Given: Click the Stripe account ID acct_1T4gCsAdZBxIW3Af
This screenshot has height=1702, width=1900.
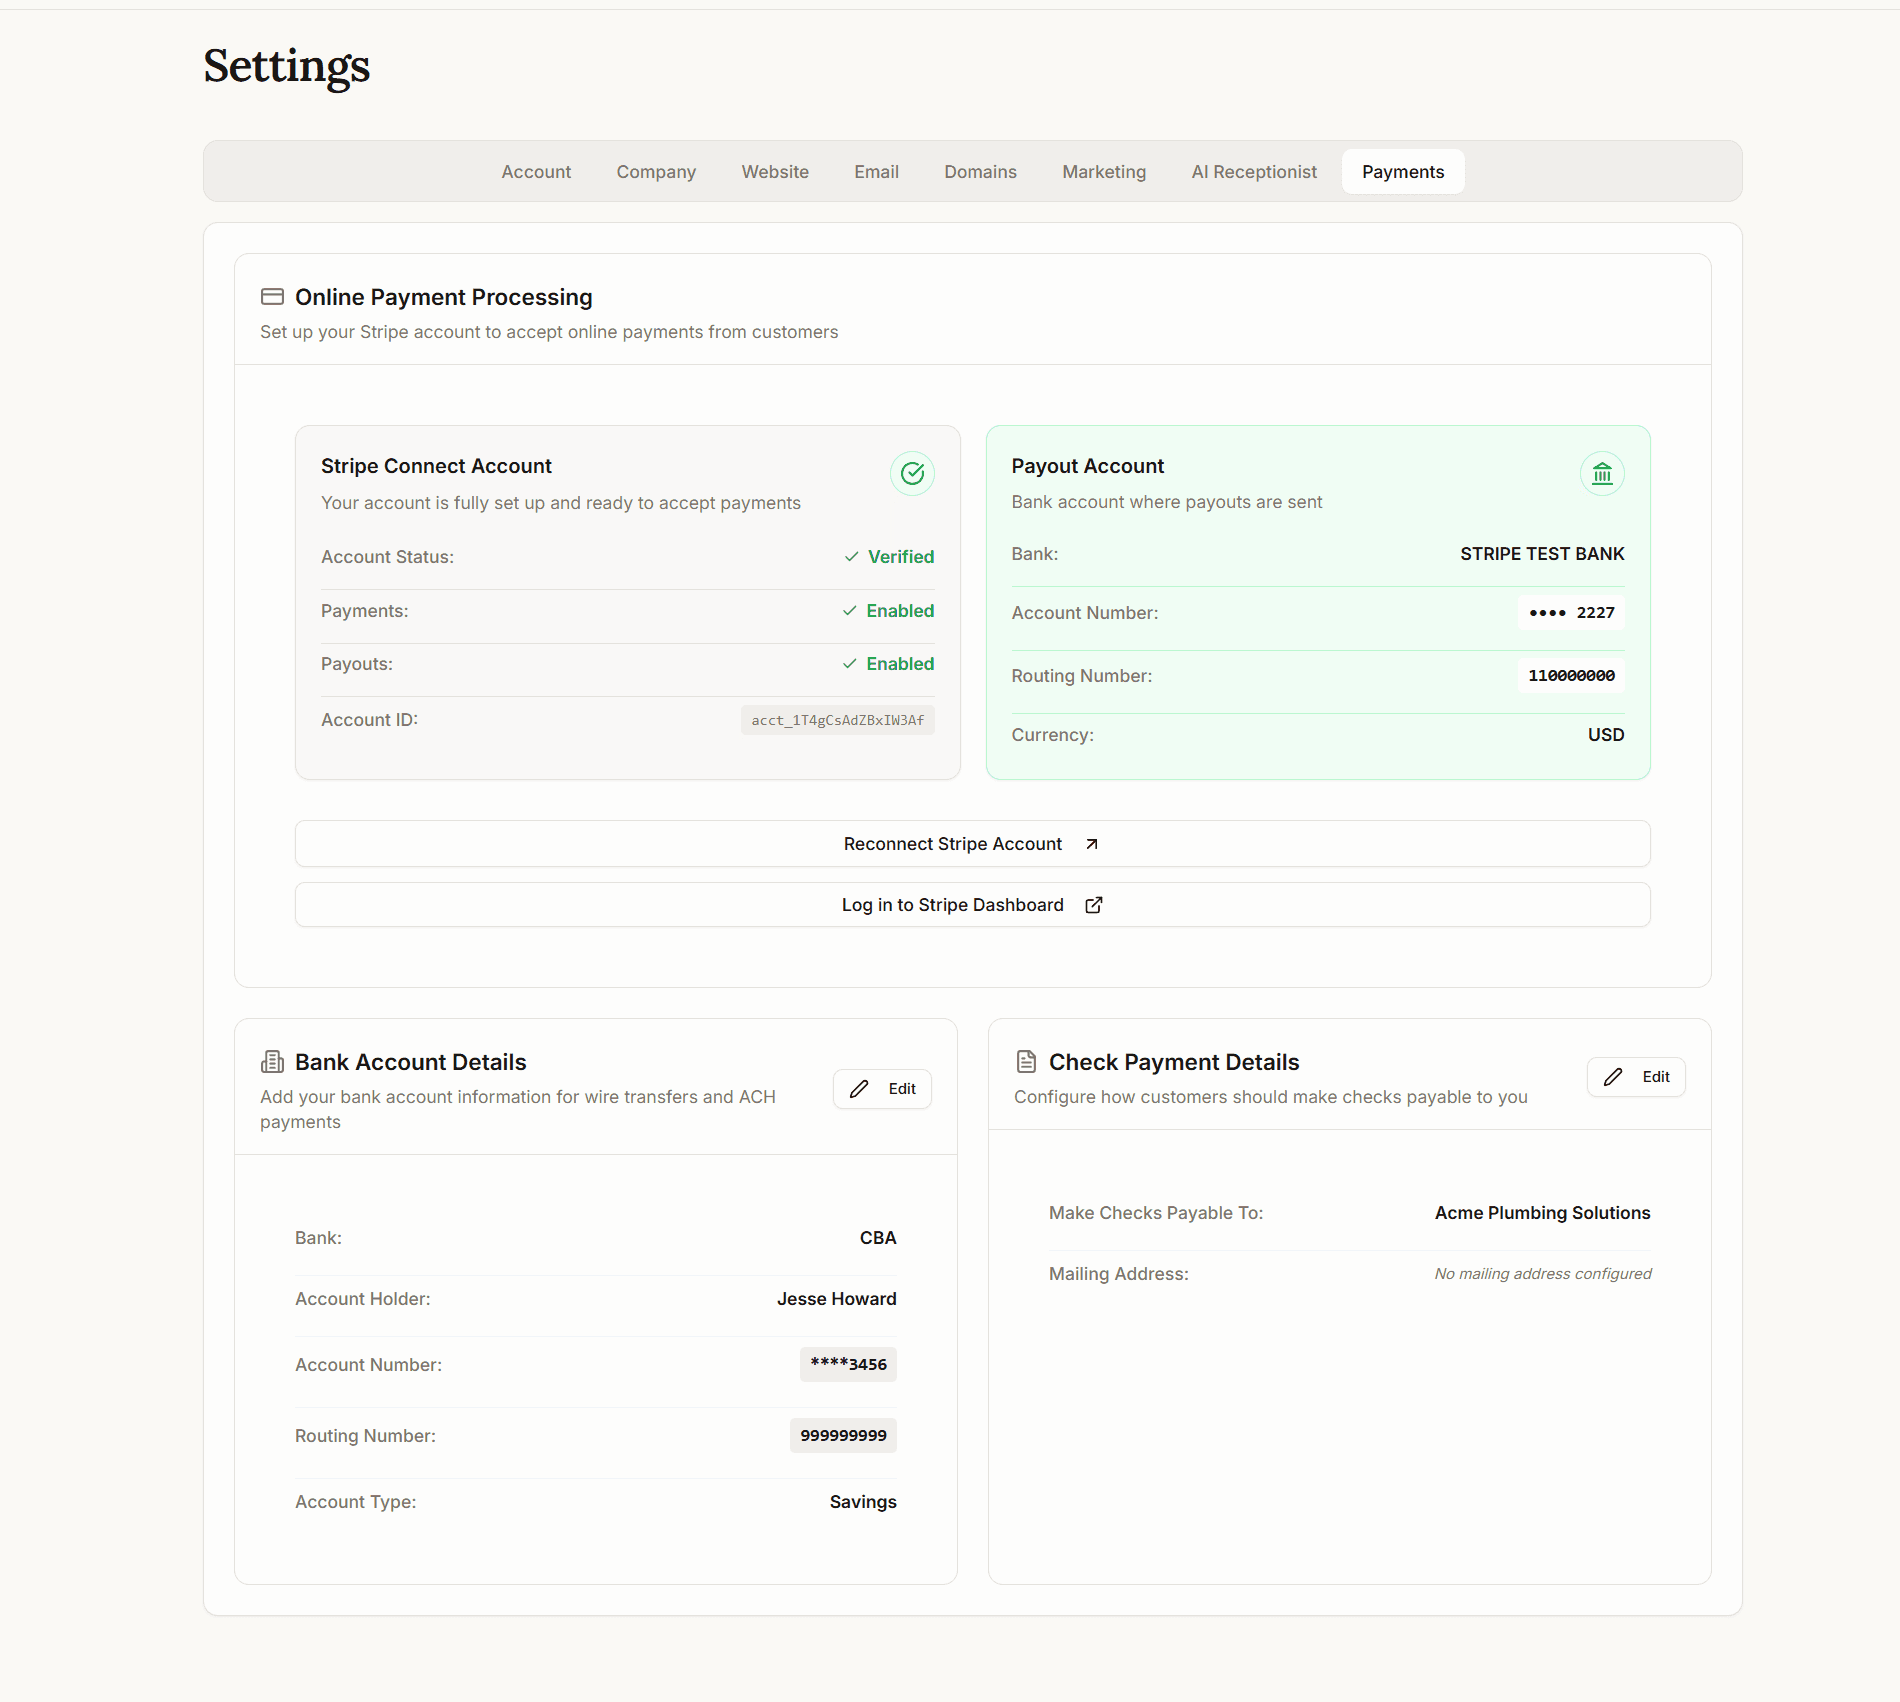Looking at the screenshot, I should click(838, 720).
